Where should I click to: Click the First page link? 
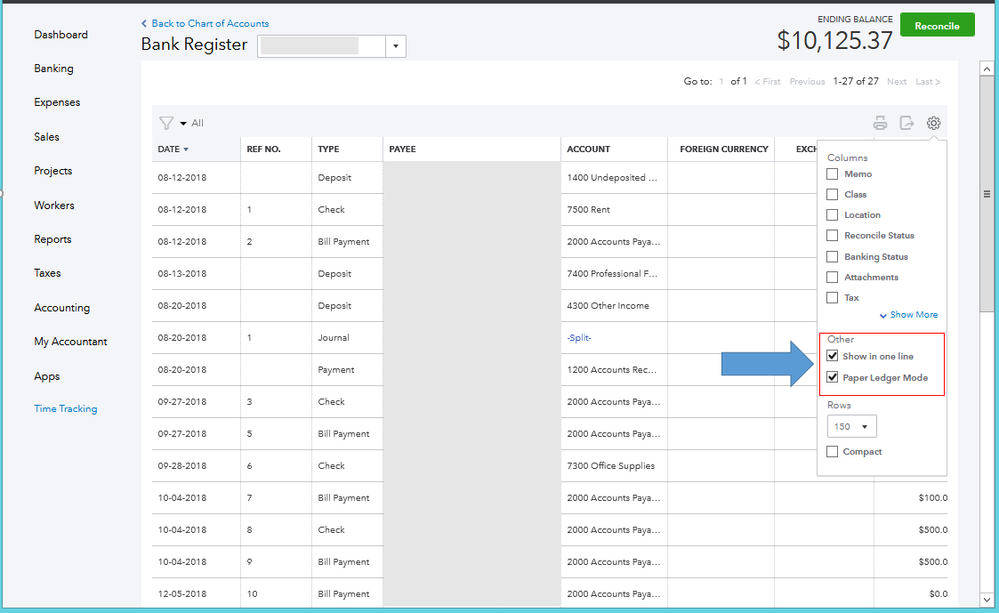point(767,82)
